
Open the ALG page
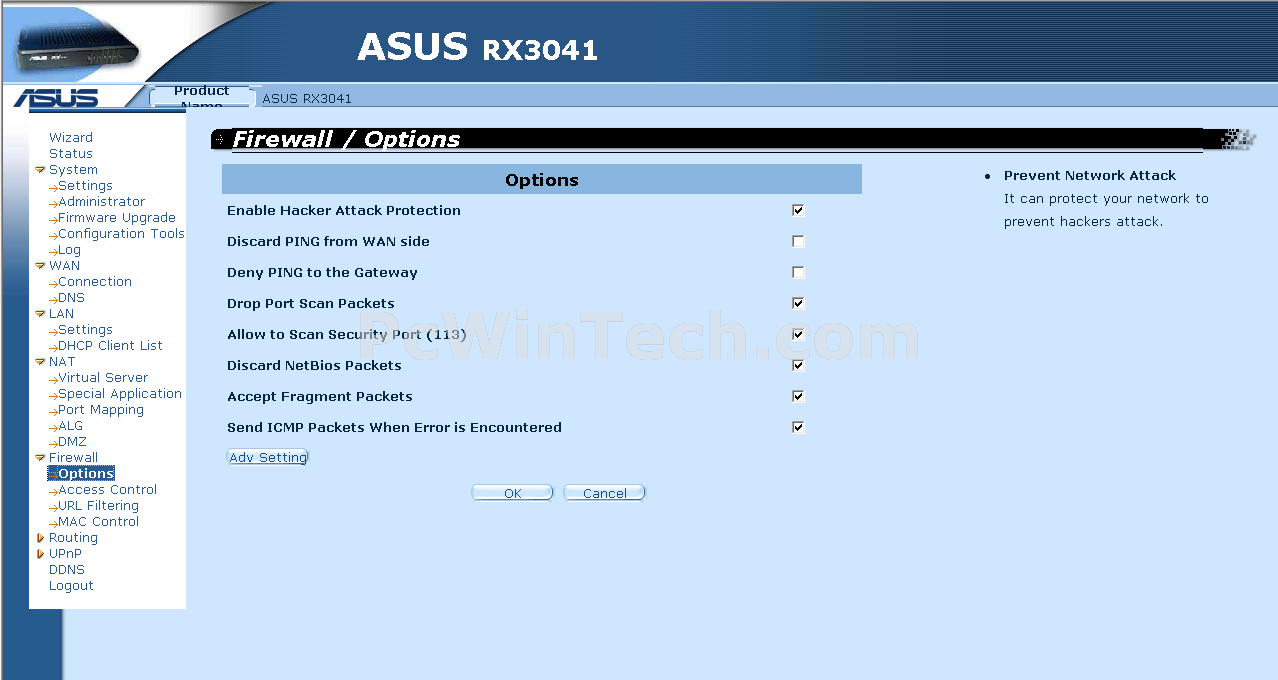click(70, 426)
